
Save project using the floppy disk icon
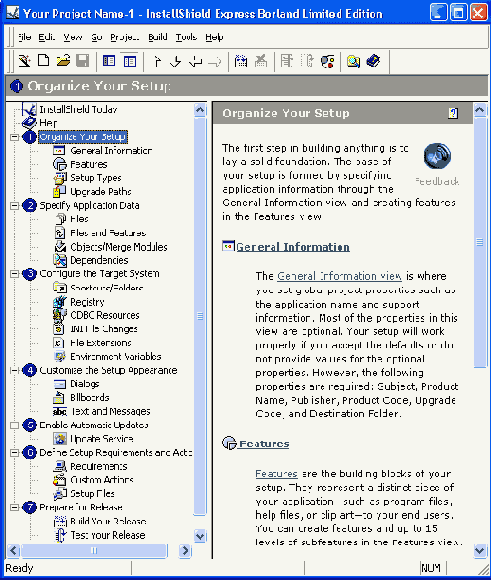coord(83,61)
